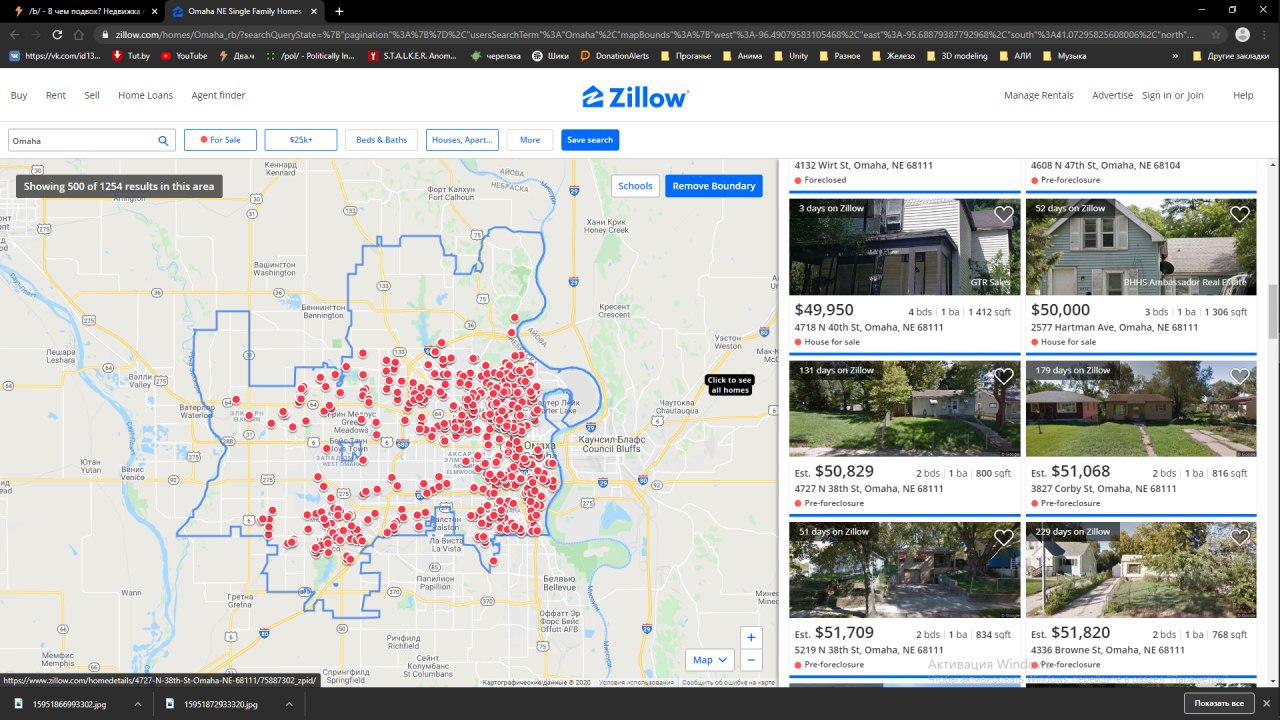Open the DonationAlerts bookmark
Image resolution: width=1280 pixels, height=720 pixels.
[616, 56]
